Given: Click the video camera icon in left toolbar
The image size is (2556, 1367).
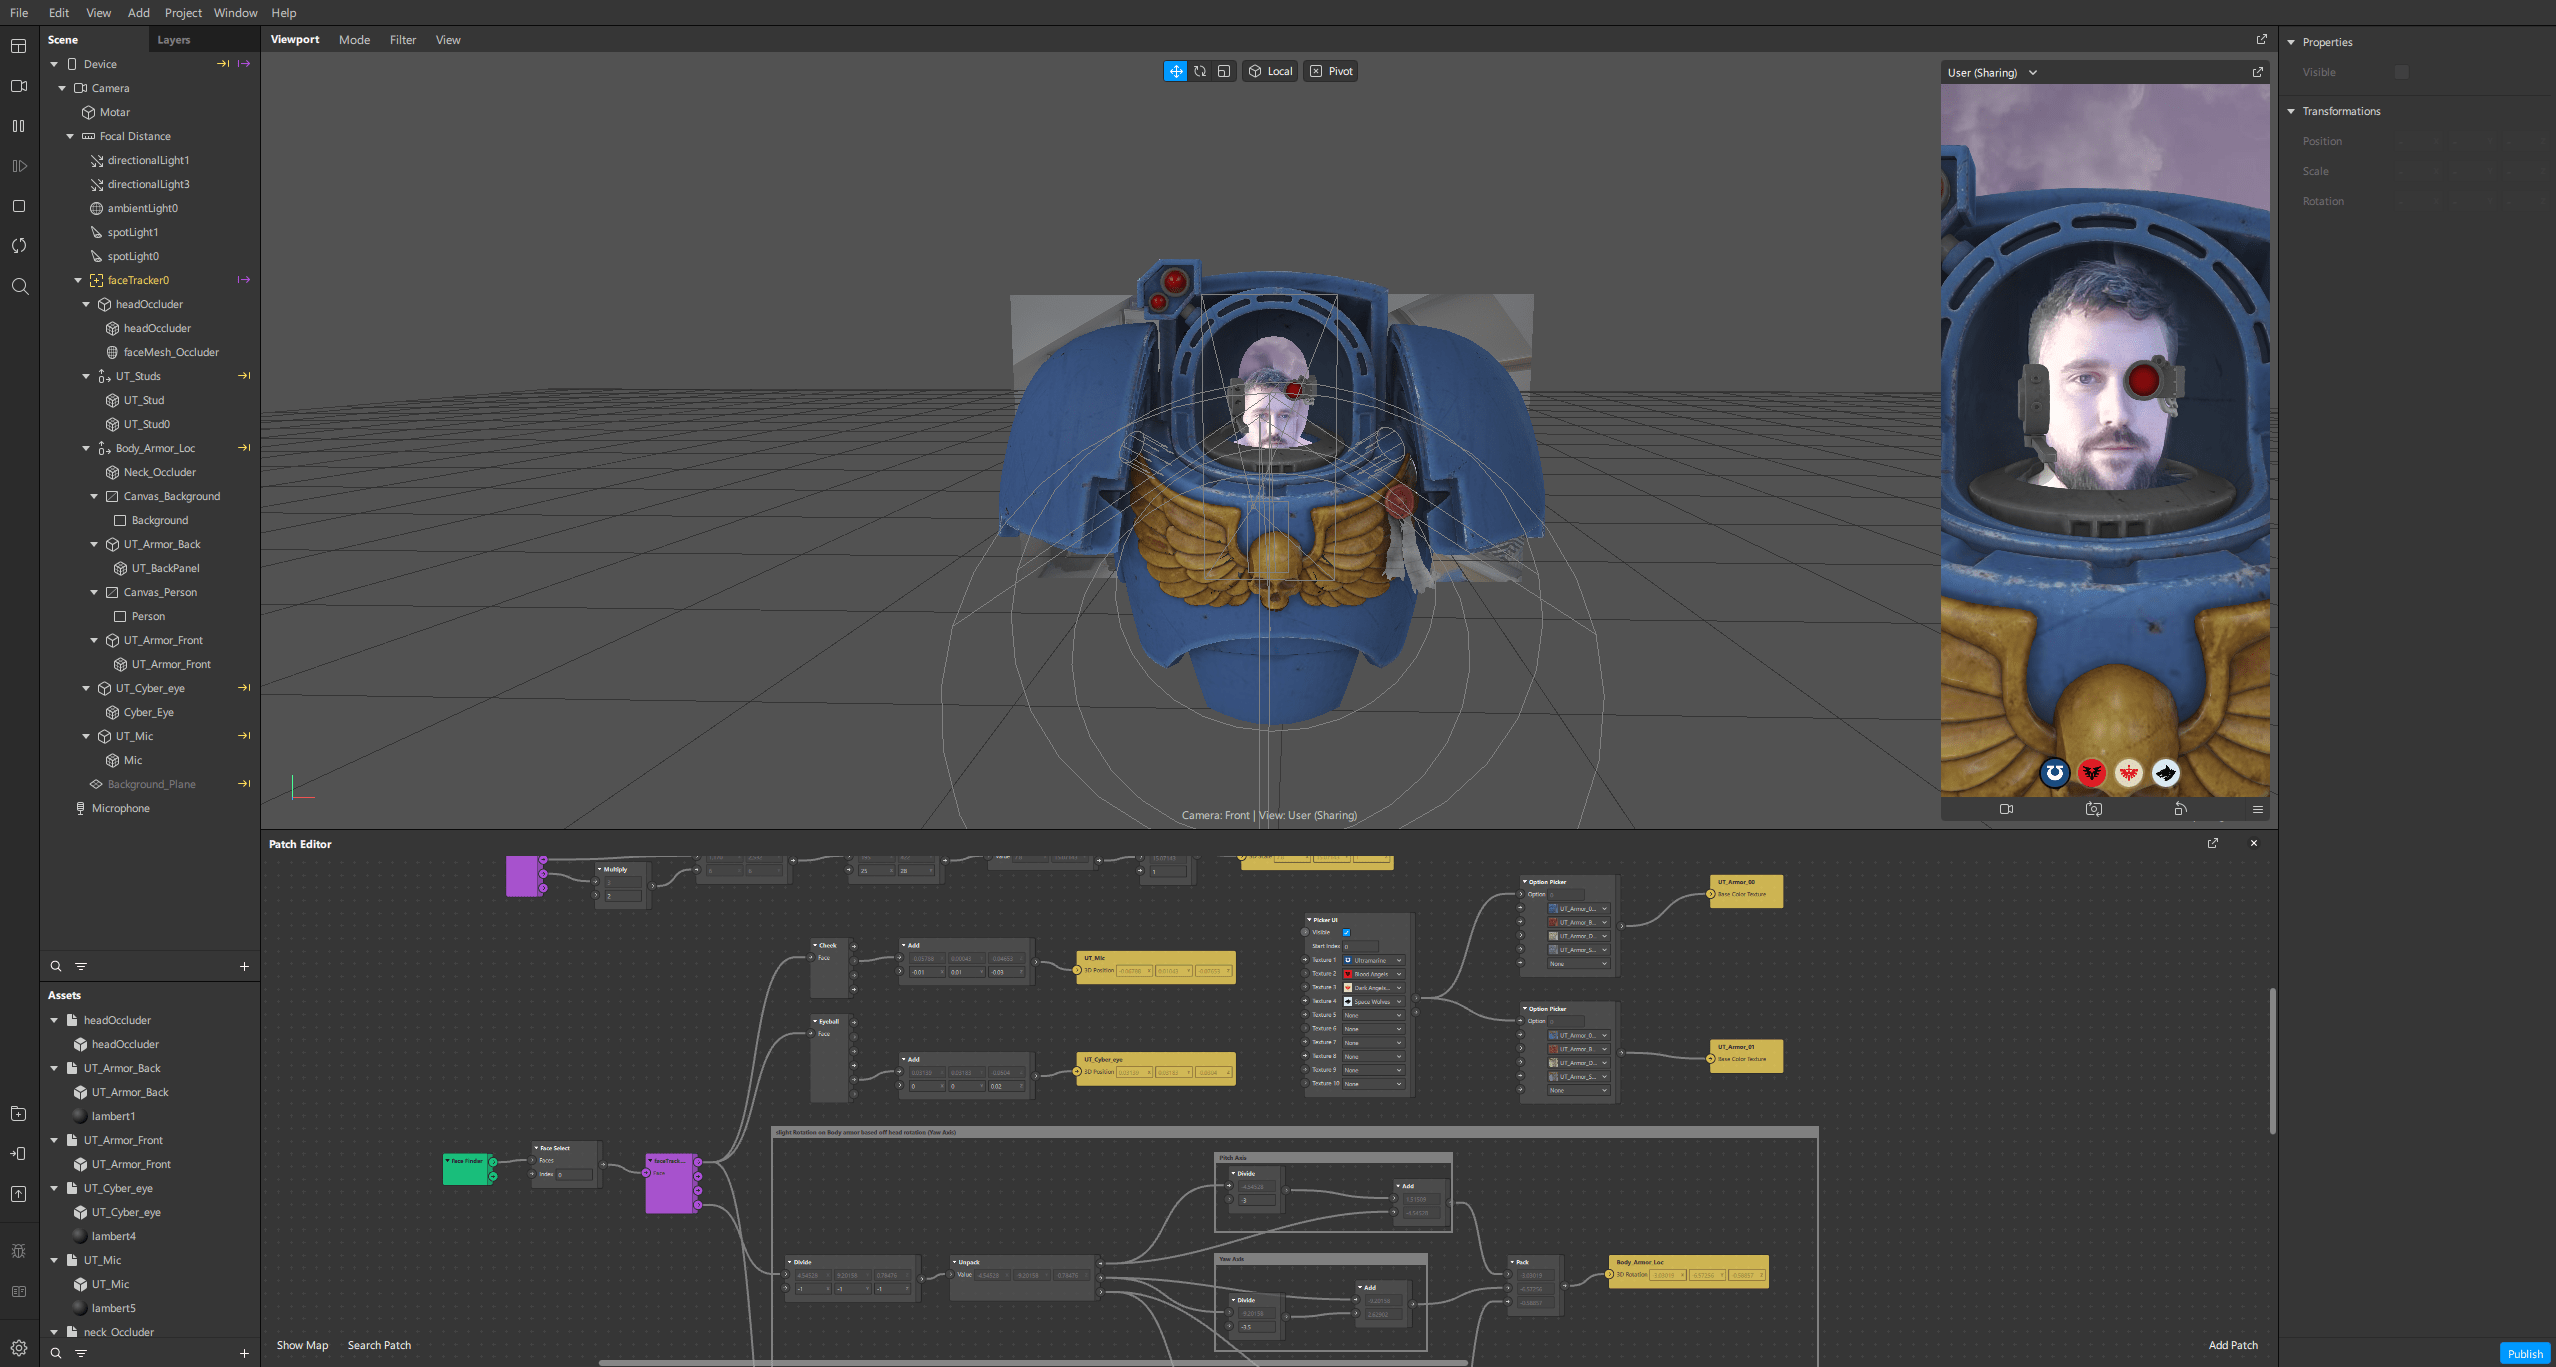Looking at the screenshot, I should click(x=18, y=86).
